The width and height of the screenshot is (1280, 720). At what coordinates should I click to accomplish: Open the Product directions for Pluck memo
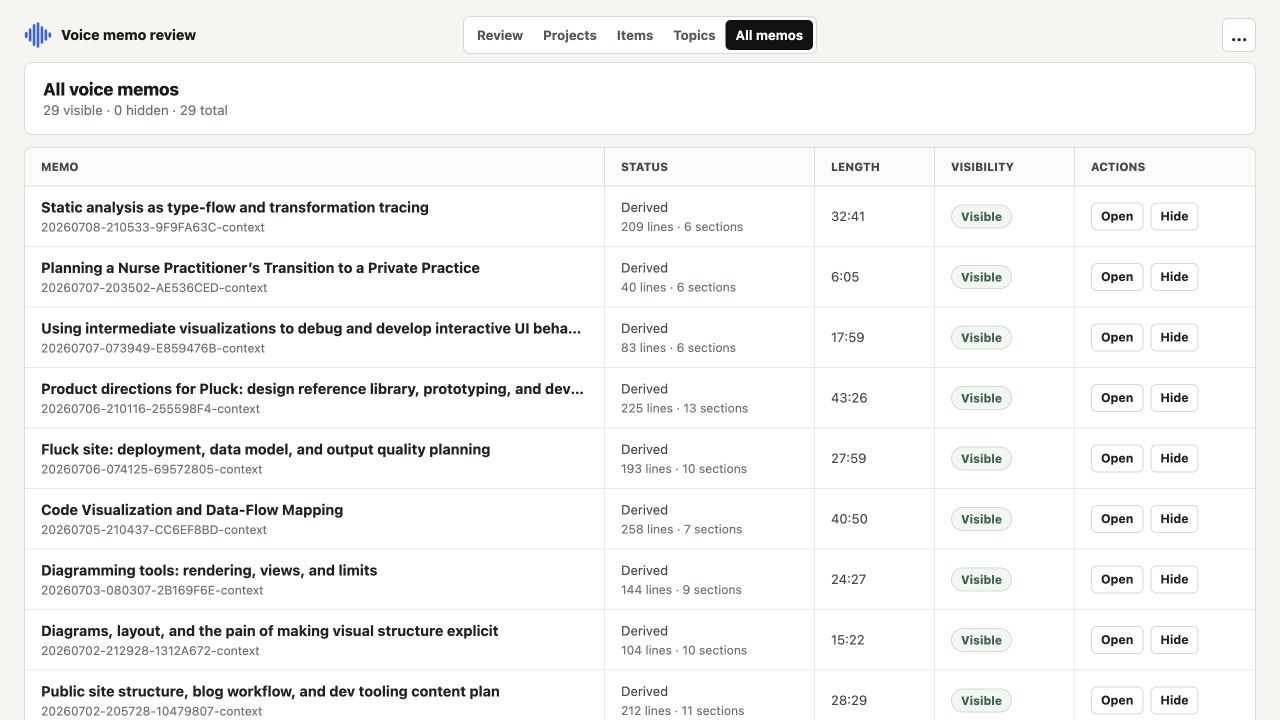tap(1117, 398)
